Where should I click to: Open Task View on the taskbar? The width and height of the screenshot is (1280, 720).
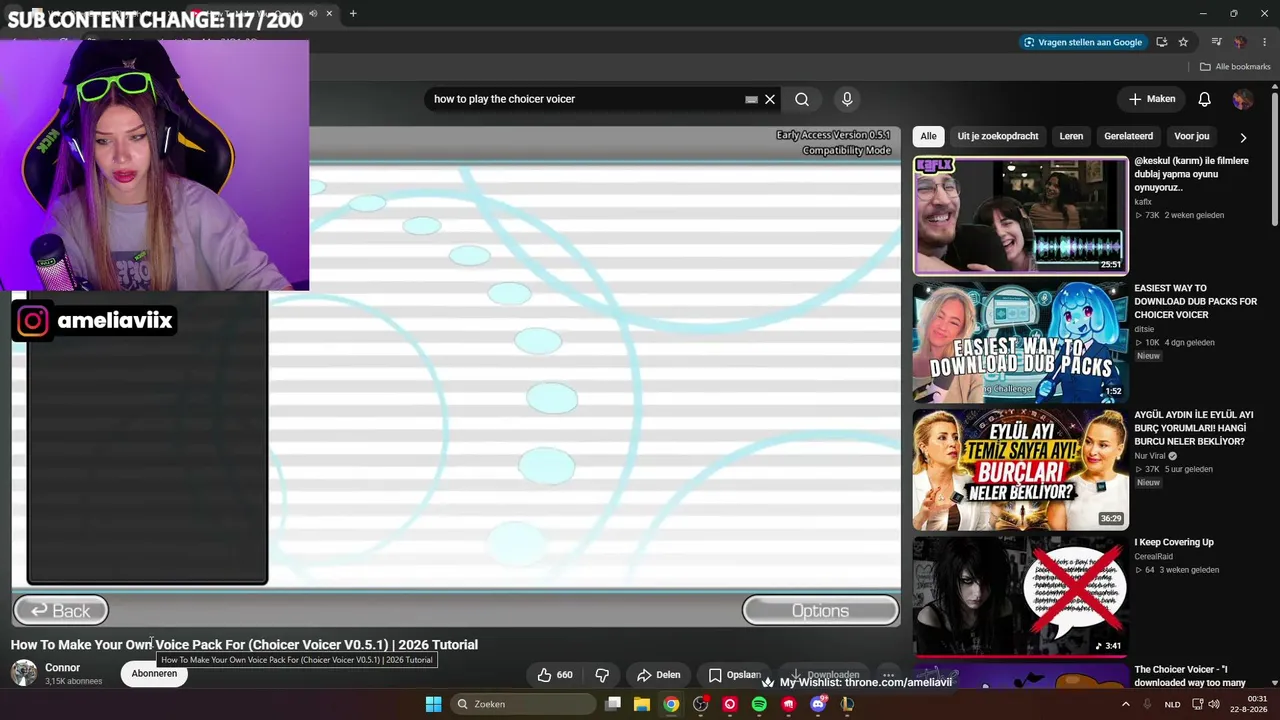pos(613,704)
